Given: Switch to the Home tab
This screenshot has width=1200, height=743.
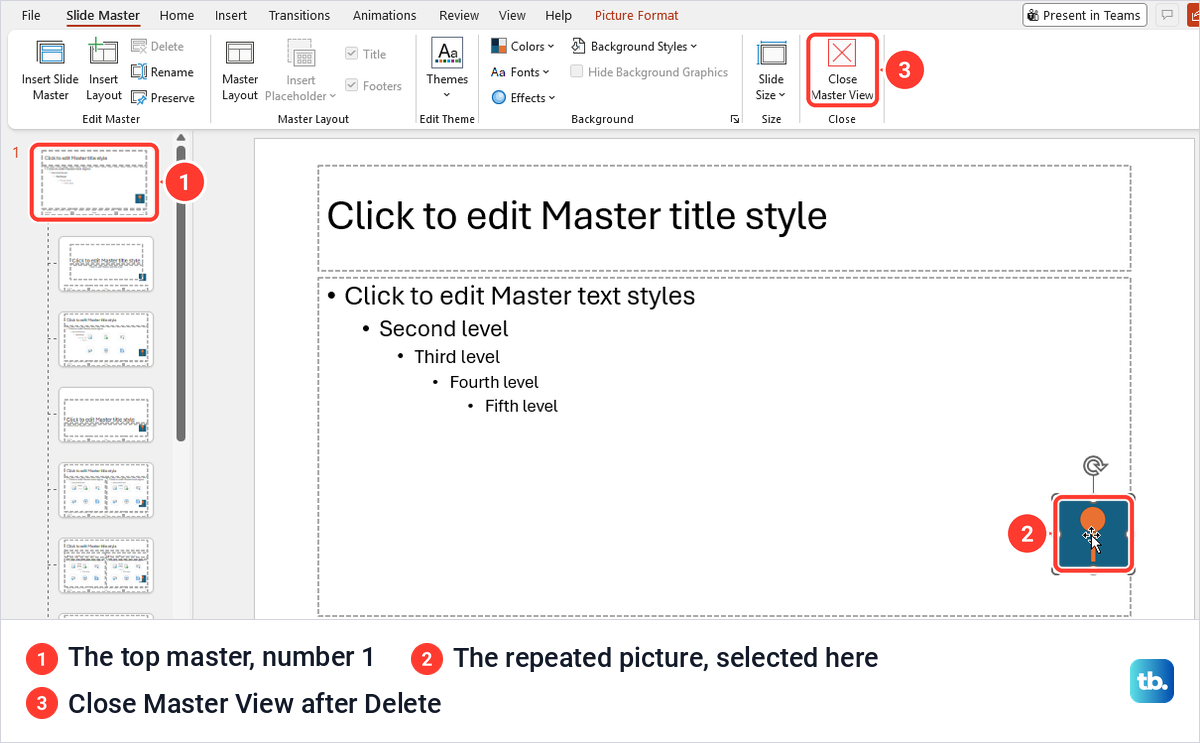Looking at the screenshot, I should coord(177,15).
